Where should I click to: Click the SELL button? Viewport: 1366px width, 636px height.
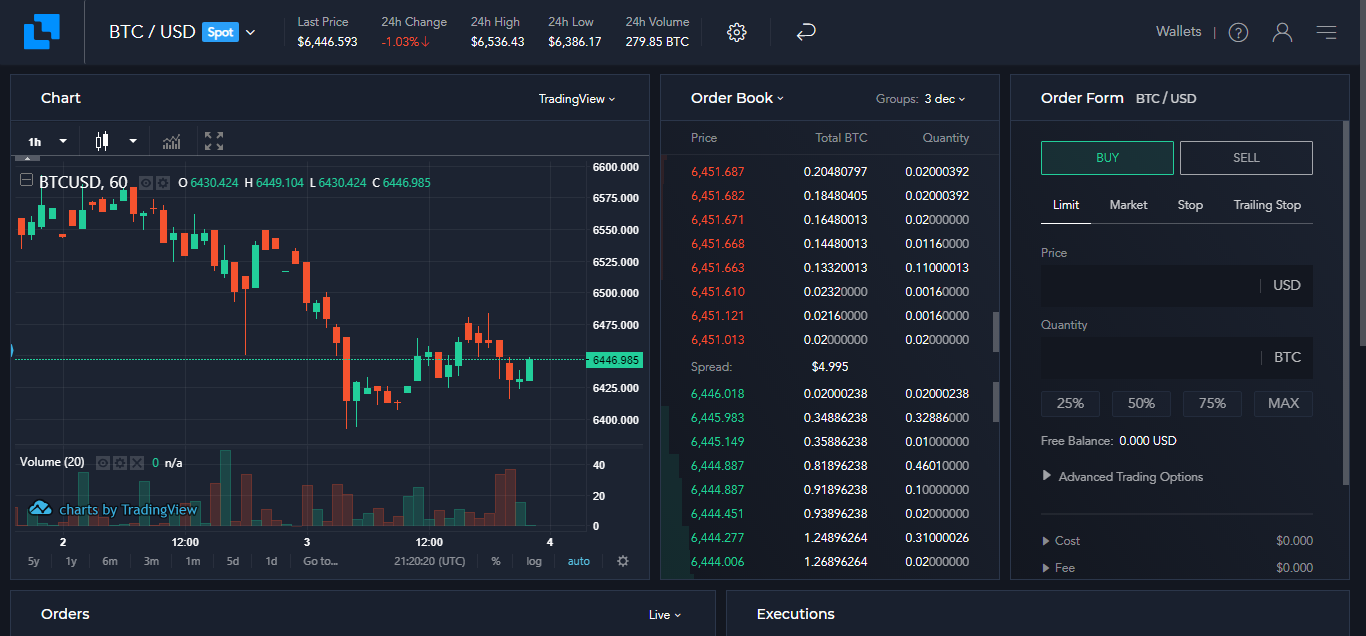click(x=1246, y=158)
